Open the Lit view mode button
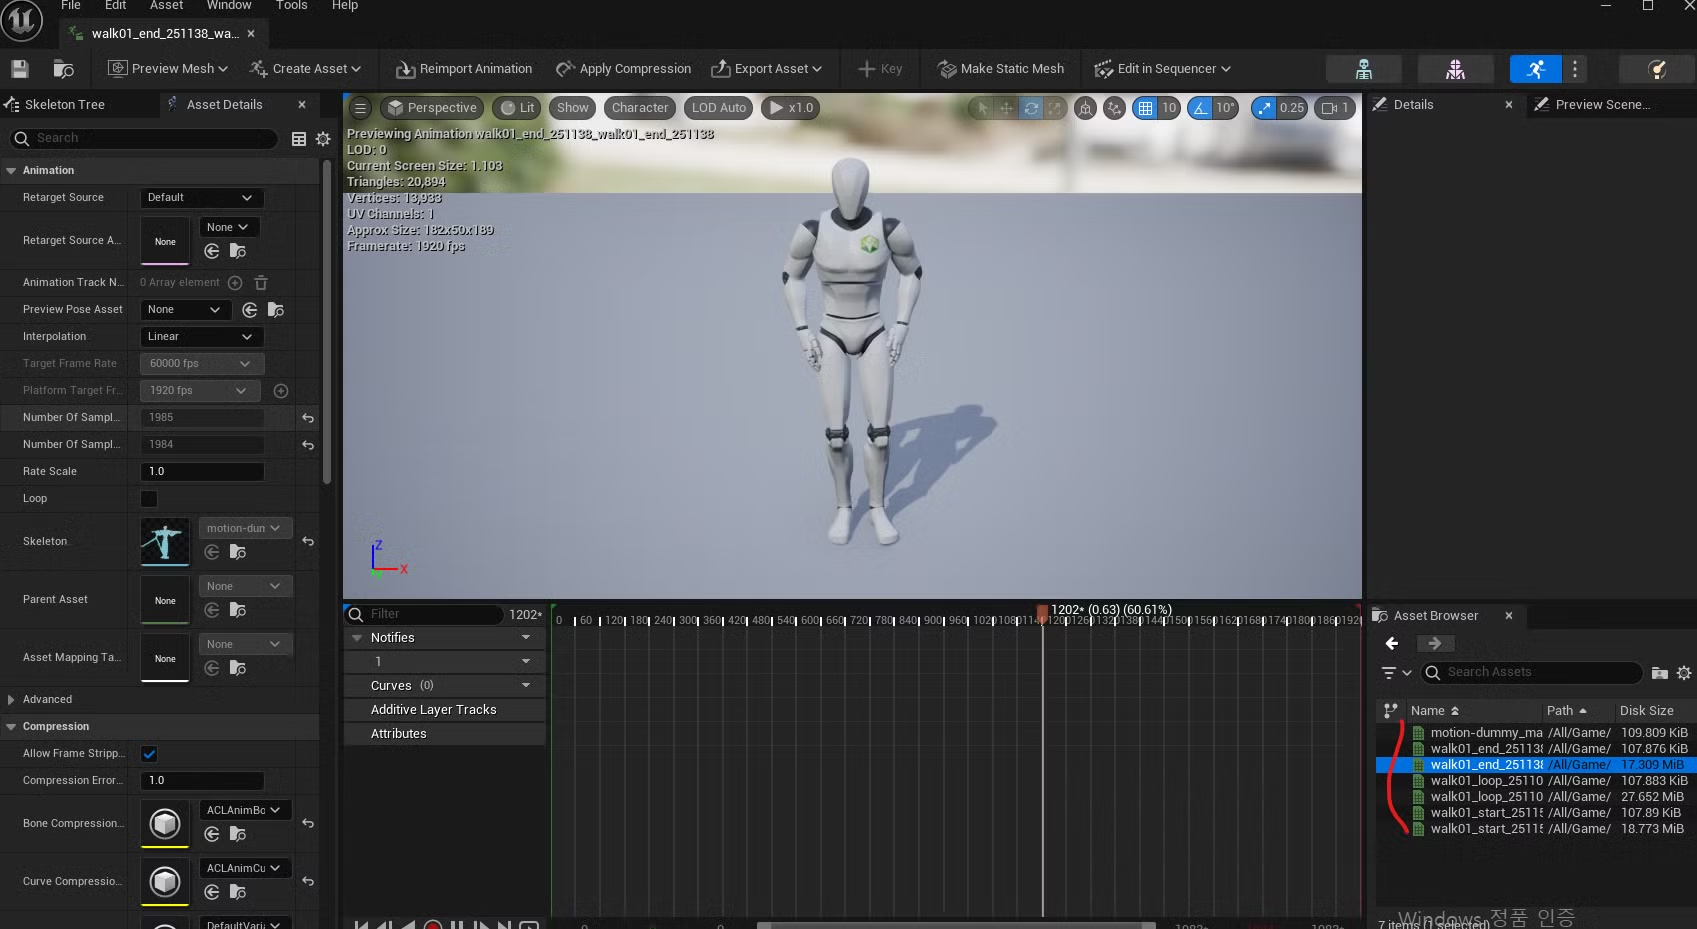1697x929 pixels. (517, 108)
